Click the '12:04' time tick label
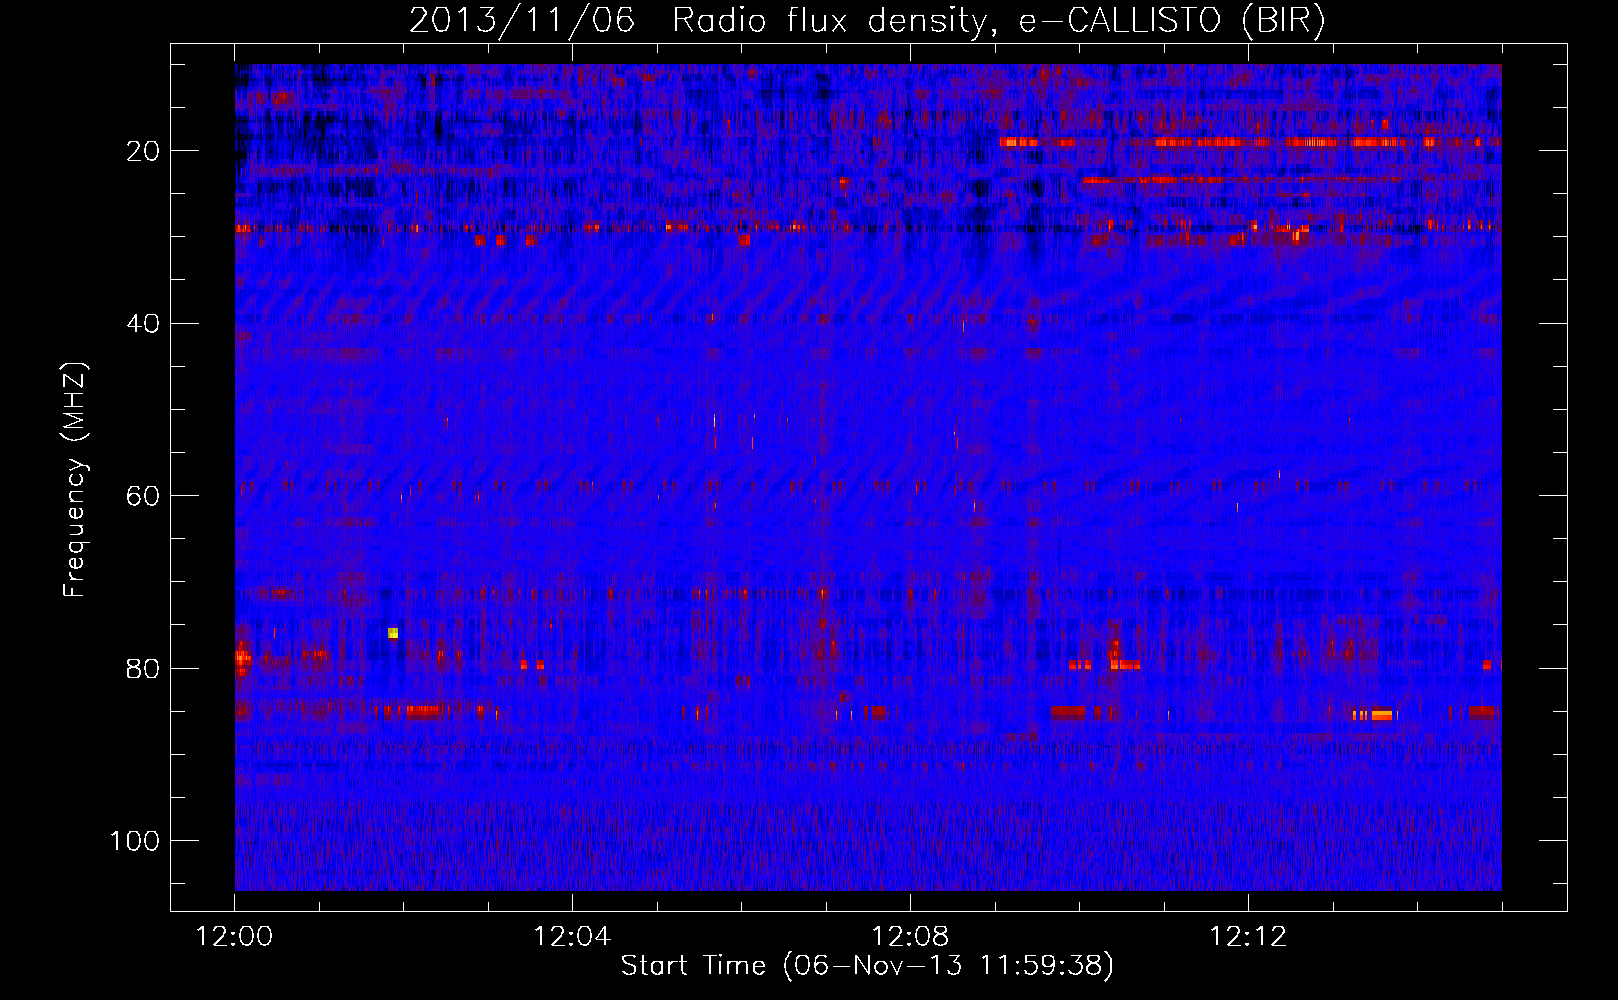 572,937
